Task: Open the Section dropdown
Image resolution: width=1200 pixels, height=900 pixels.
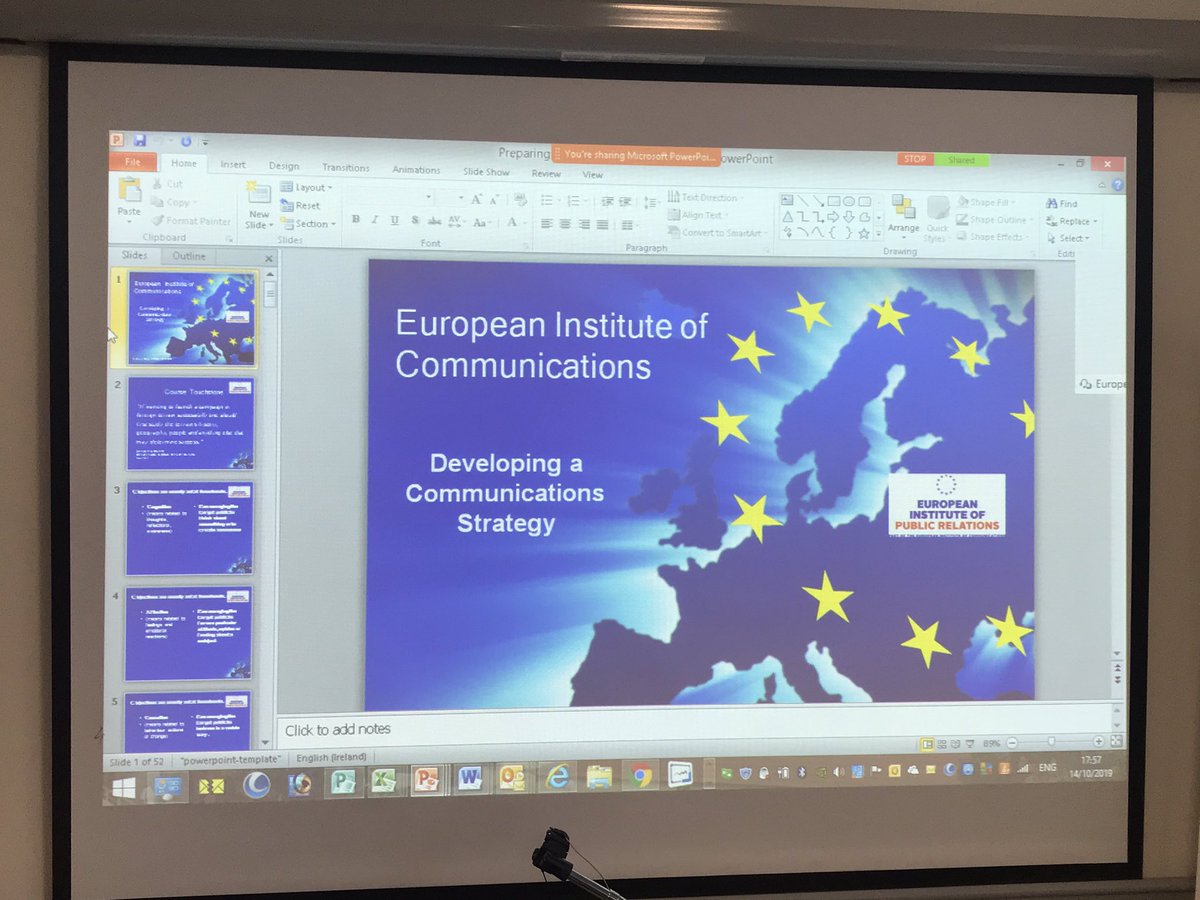Action: pyautogui.click(x=307, y=224)
